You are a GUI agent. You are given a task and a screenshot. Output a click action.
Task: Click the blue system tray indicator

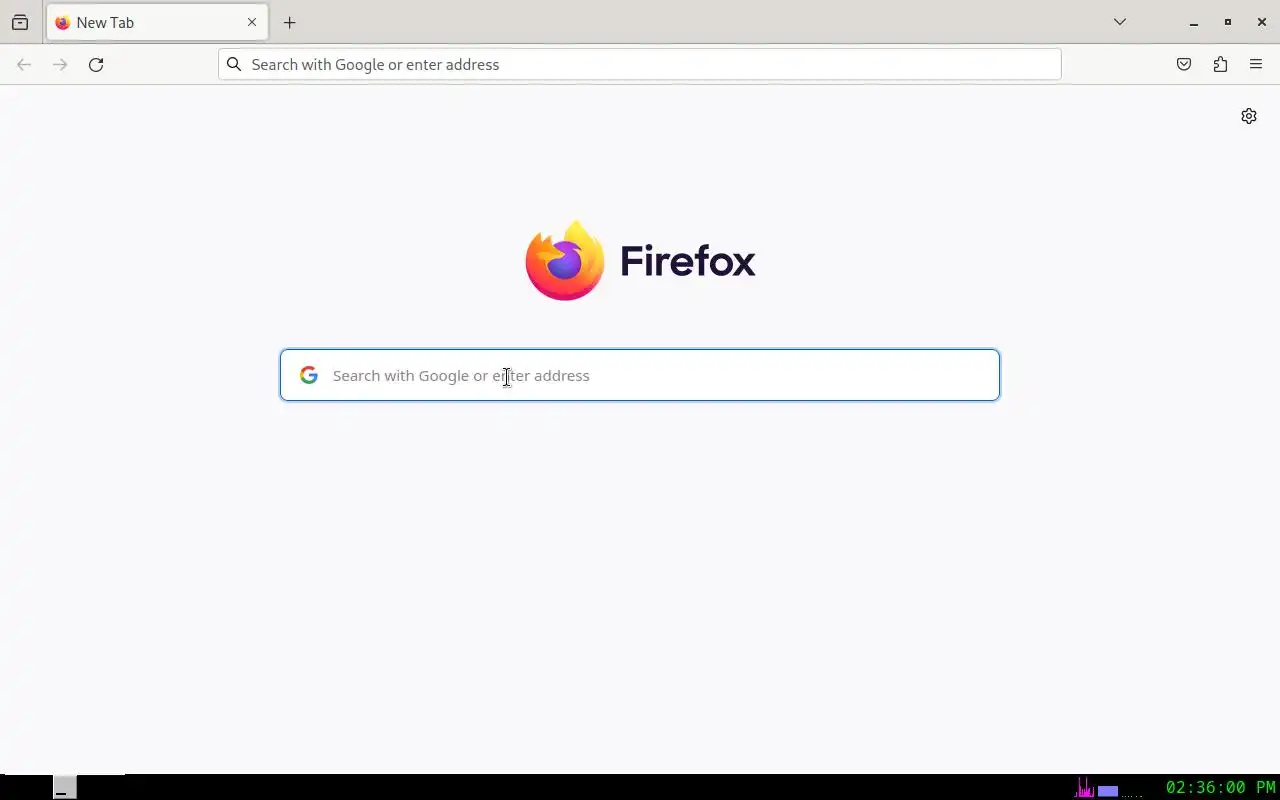[x=1108, y=791]
